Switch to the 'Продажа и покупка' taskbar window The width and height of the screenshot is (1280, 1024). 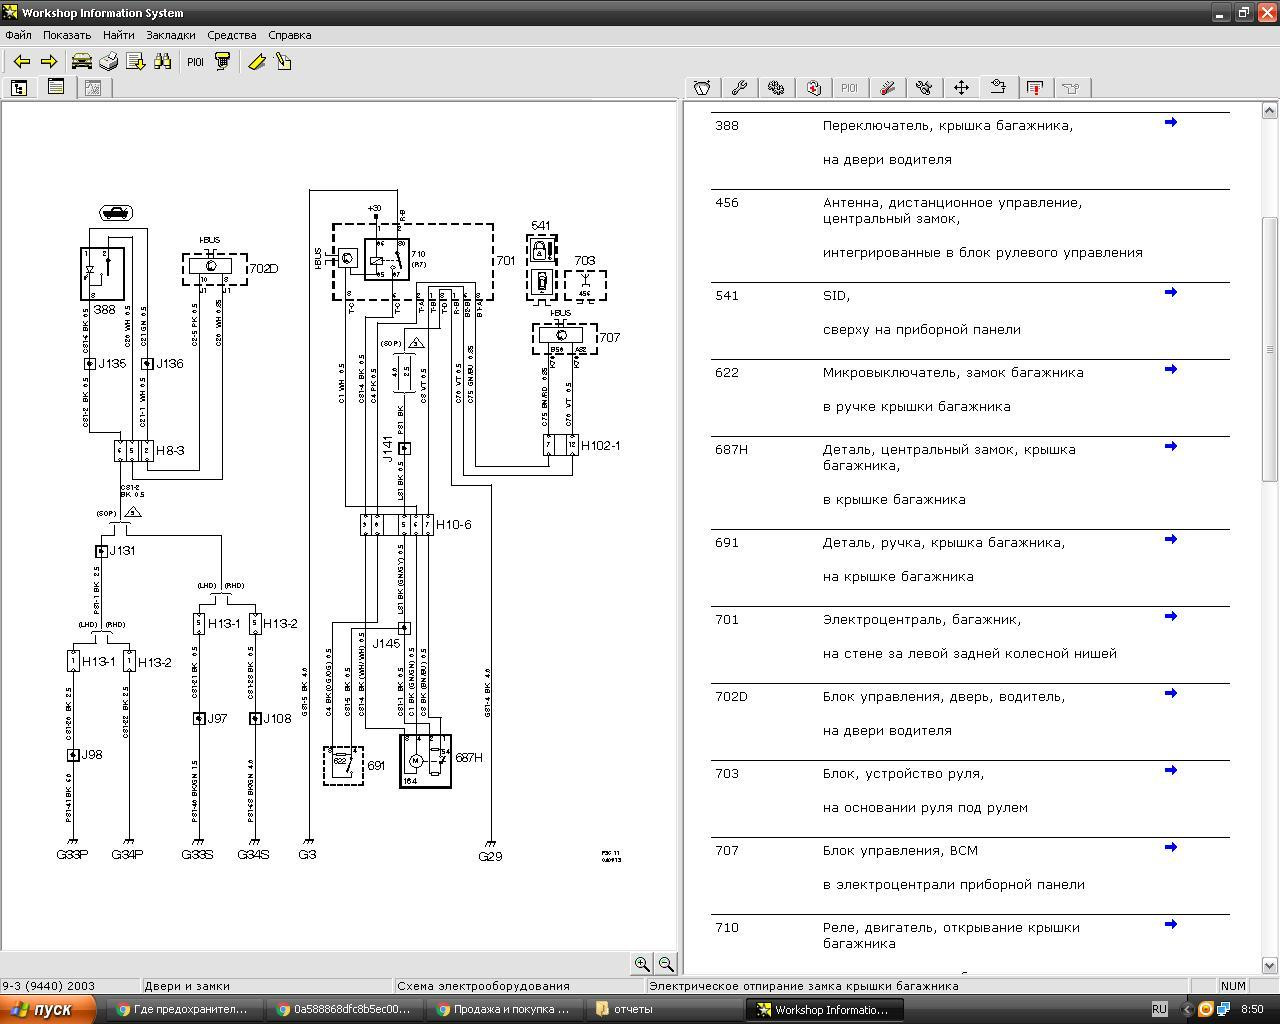coord(503,1009)
